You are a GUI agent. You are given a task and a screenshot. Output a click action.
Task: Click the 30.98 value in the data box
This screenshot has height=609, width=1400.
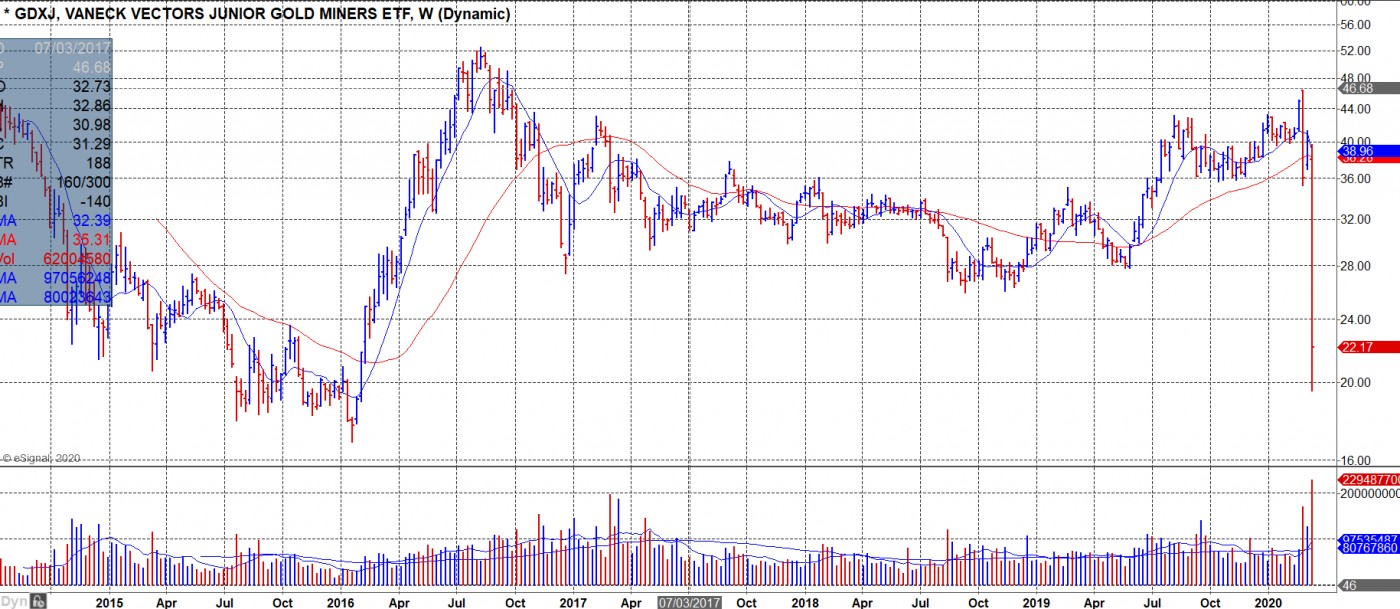tap(89, 125)
